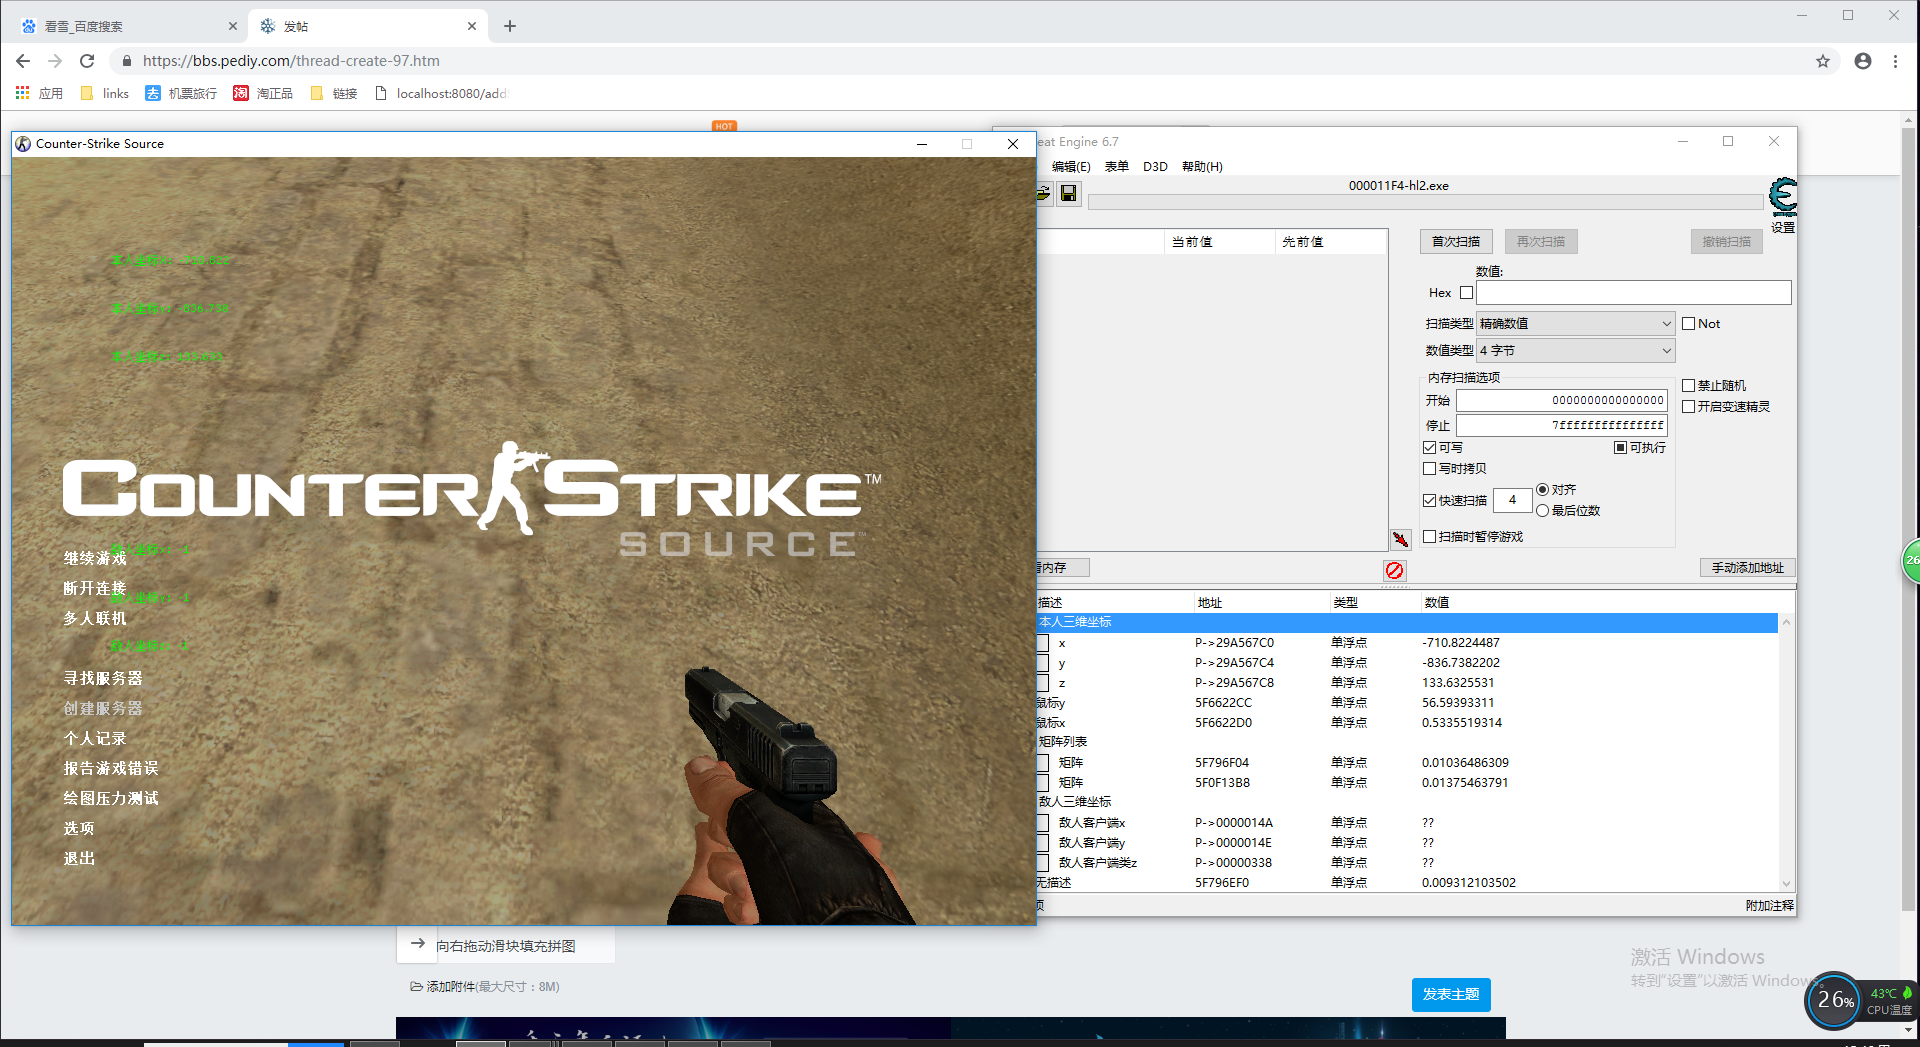
Task: Click 退出 in the game menu
Action: coord(79,859)
